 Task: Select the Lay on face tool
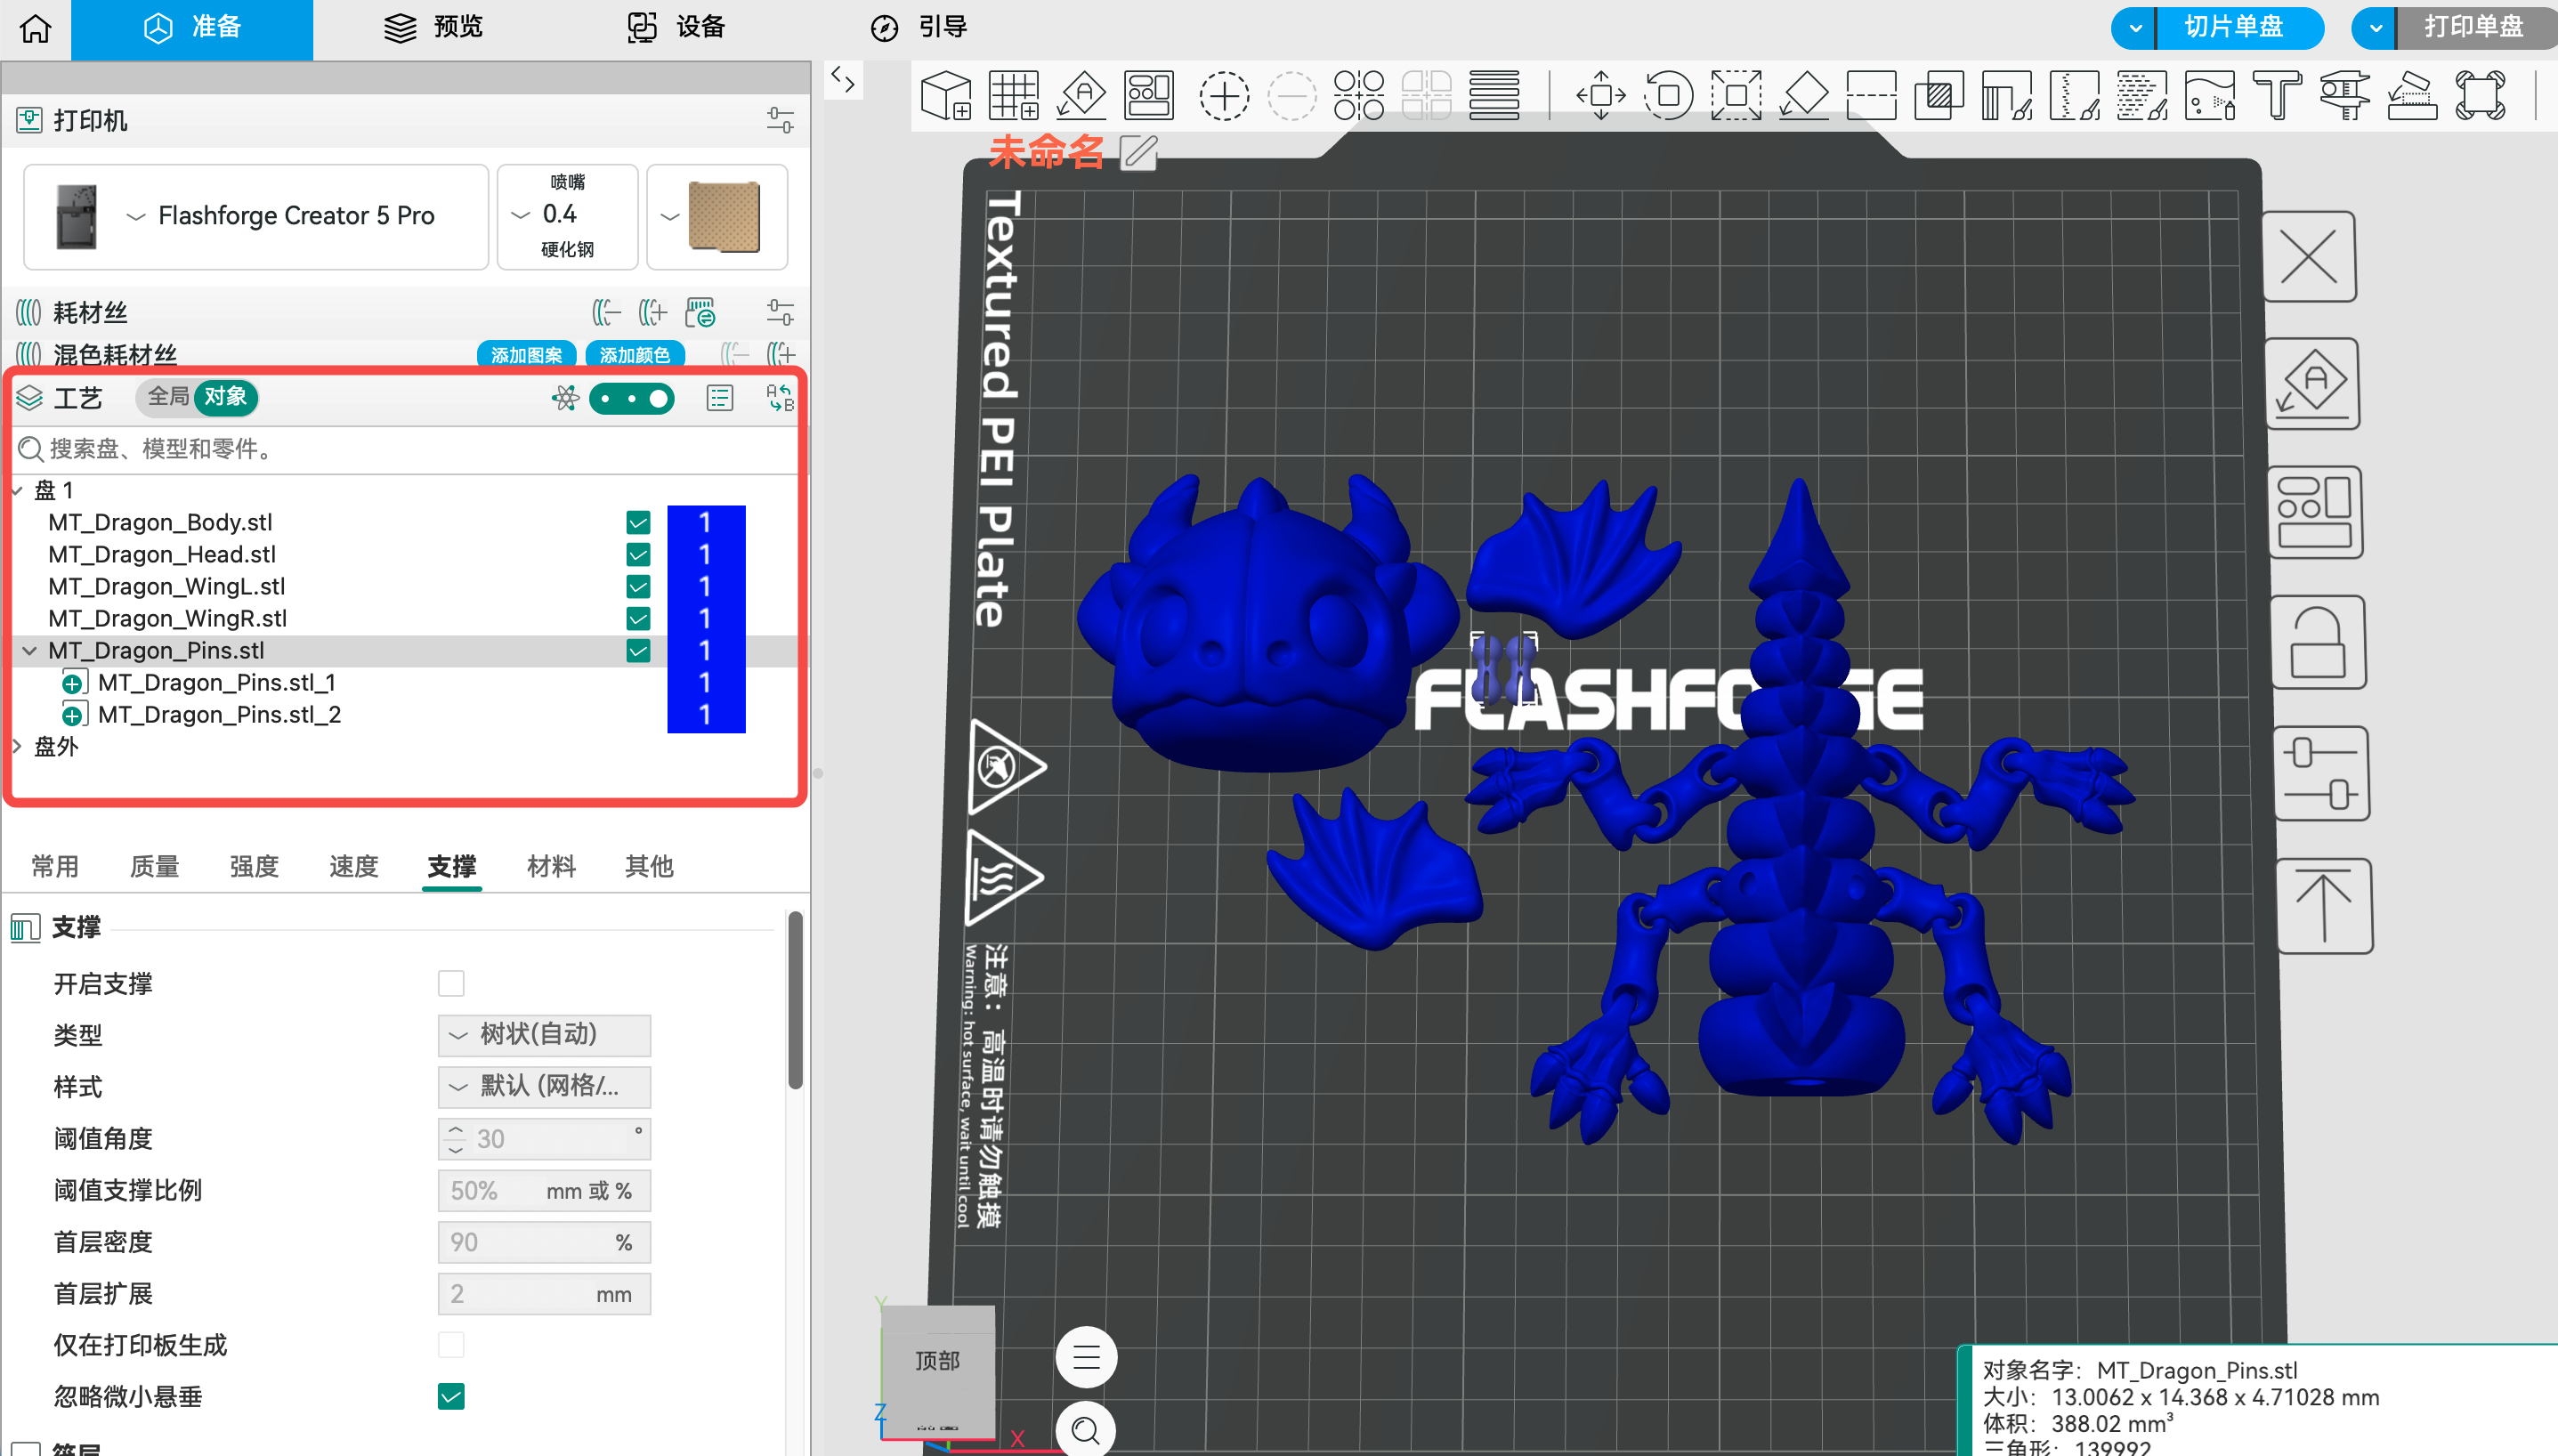(1804, 96)
